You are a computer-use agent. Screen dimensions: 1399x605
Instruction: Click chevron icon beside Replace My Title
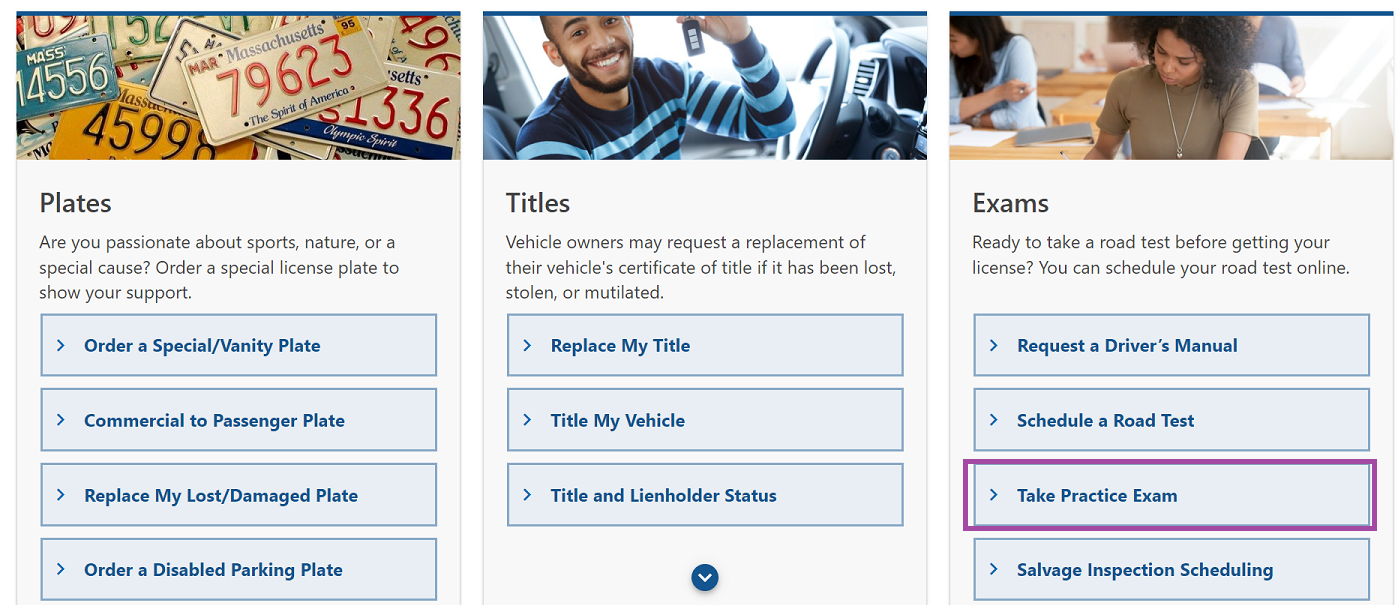527,345
